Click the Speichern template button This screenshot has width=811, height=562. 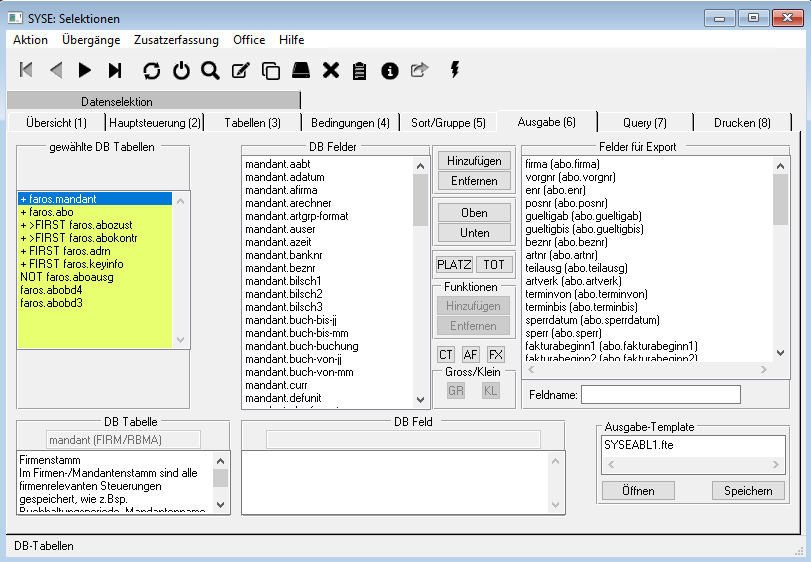point(748,491)
